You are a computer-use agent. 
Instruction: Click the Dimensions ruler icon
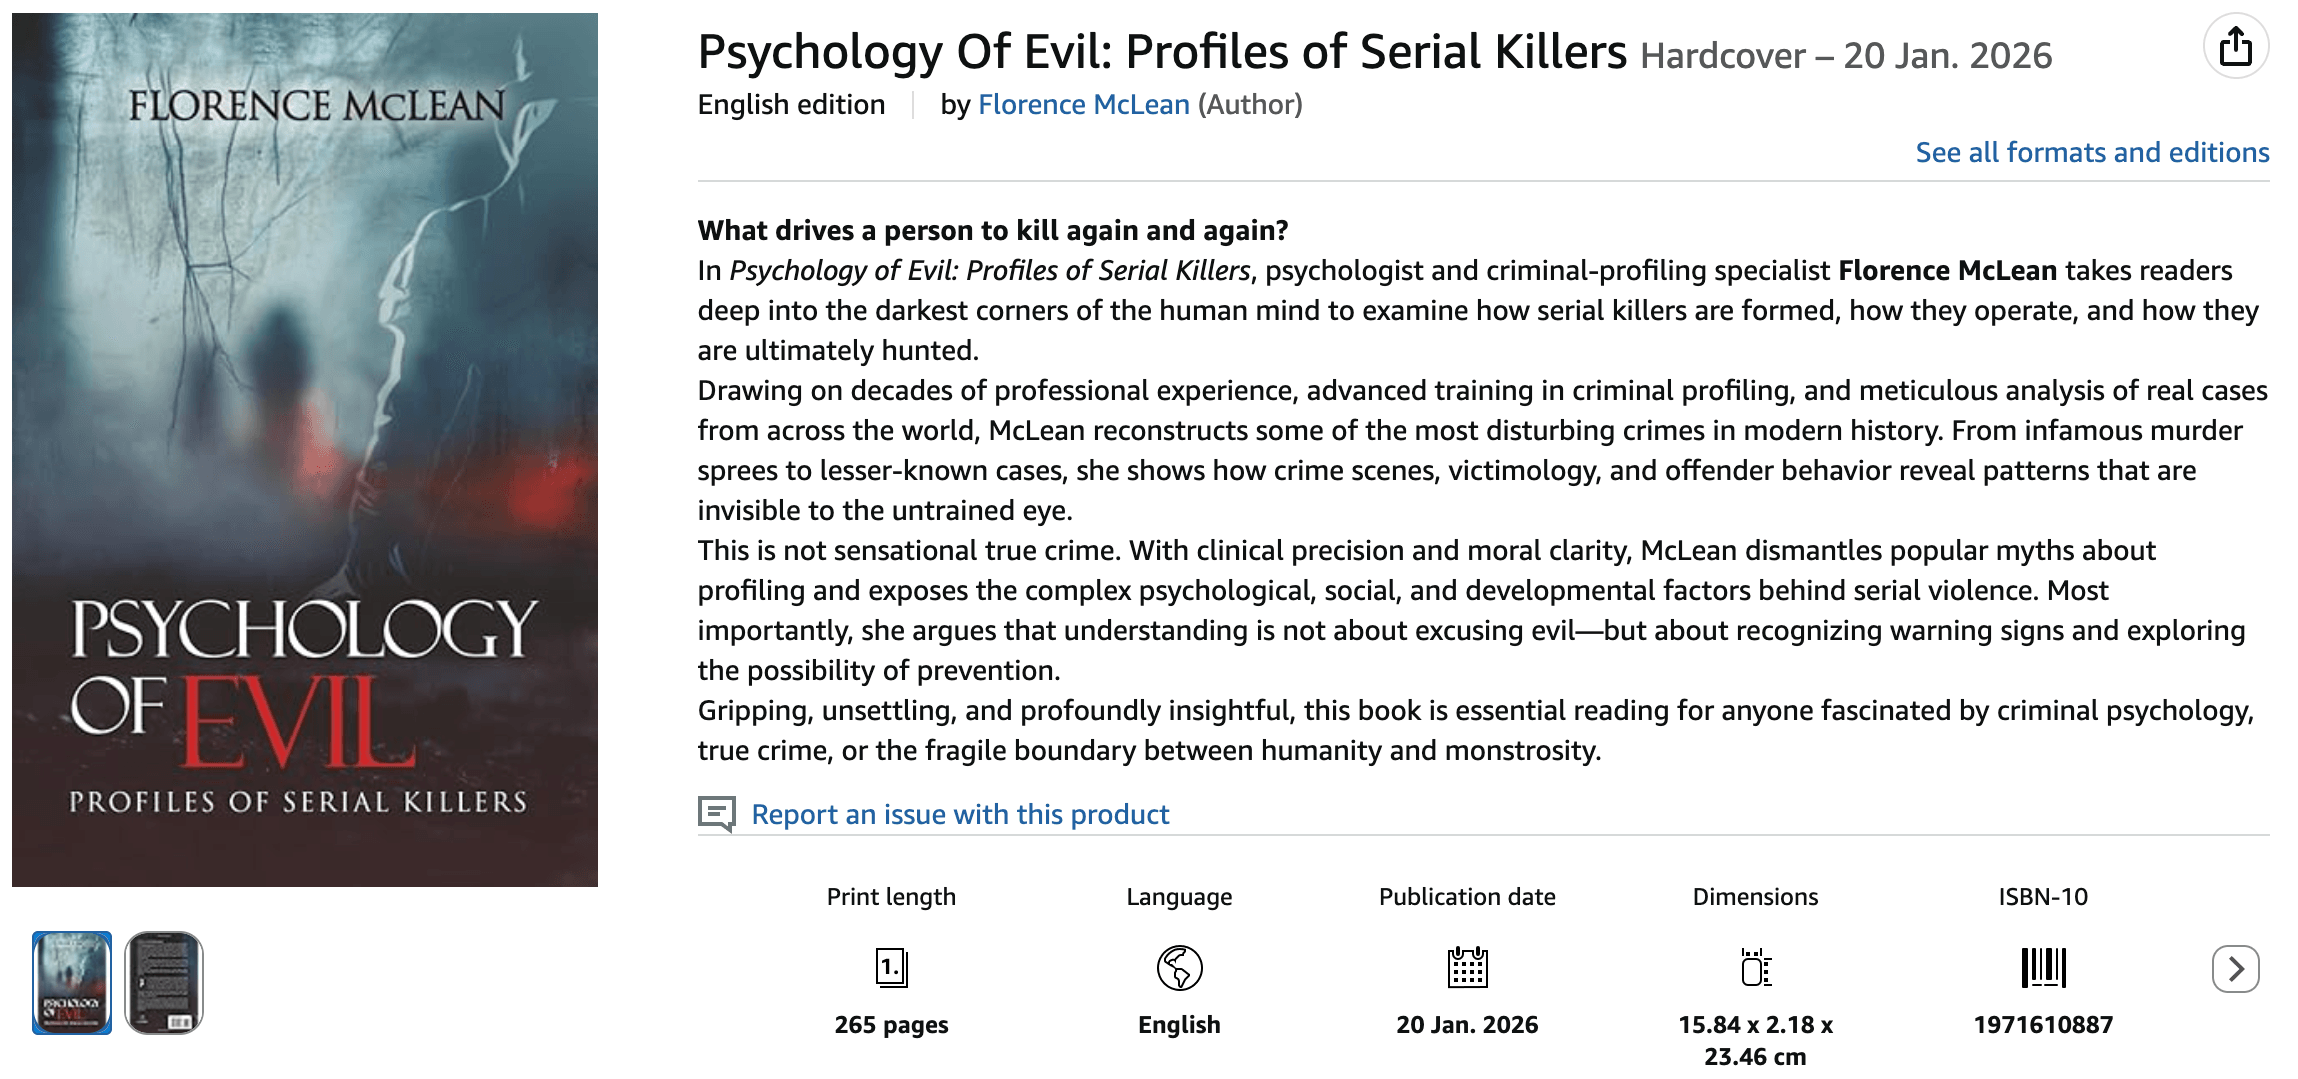[x=1755, y=968]
